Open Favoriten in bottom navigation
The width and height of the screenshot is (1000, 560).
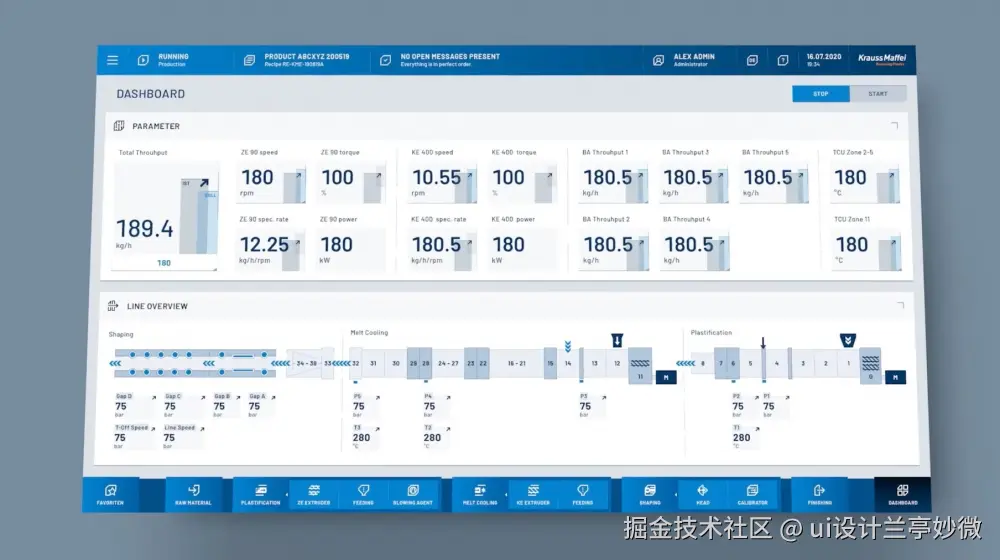click(x=110, y=494)
